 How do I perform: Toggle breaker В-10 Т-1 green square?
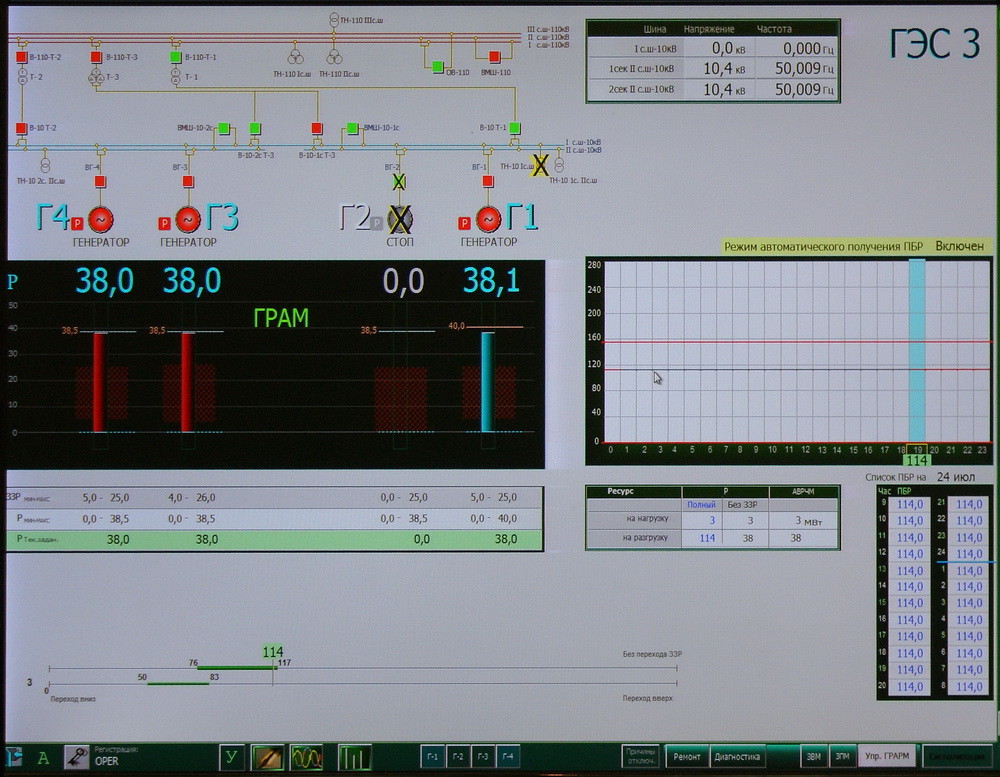click(515, 128)
